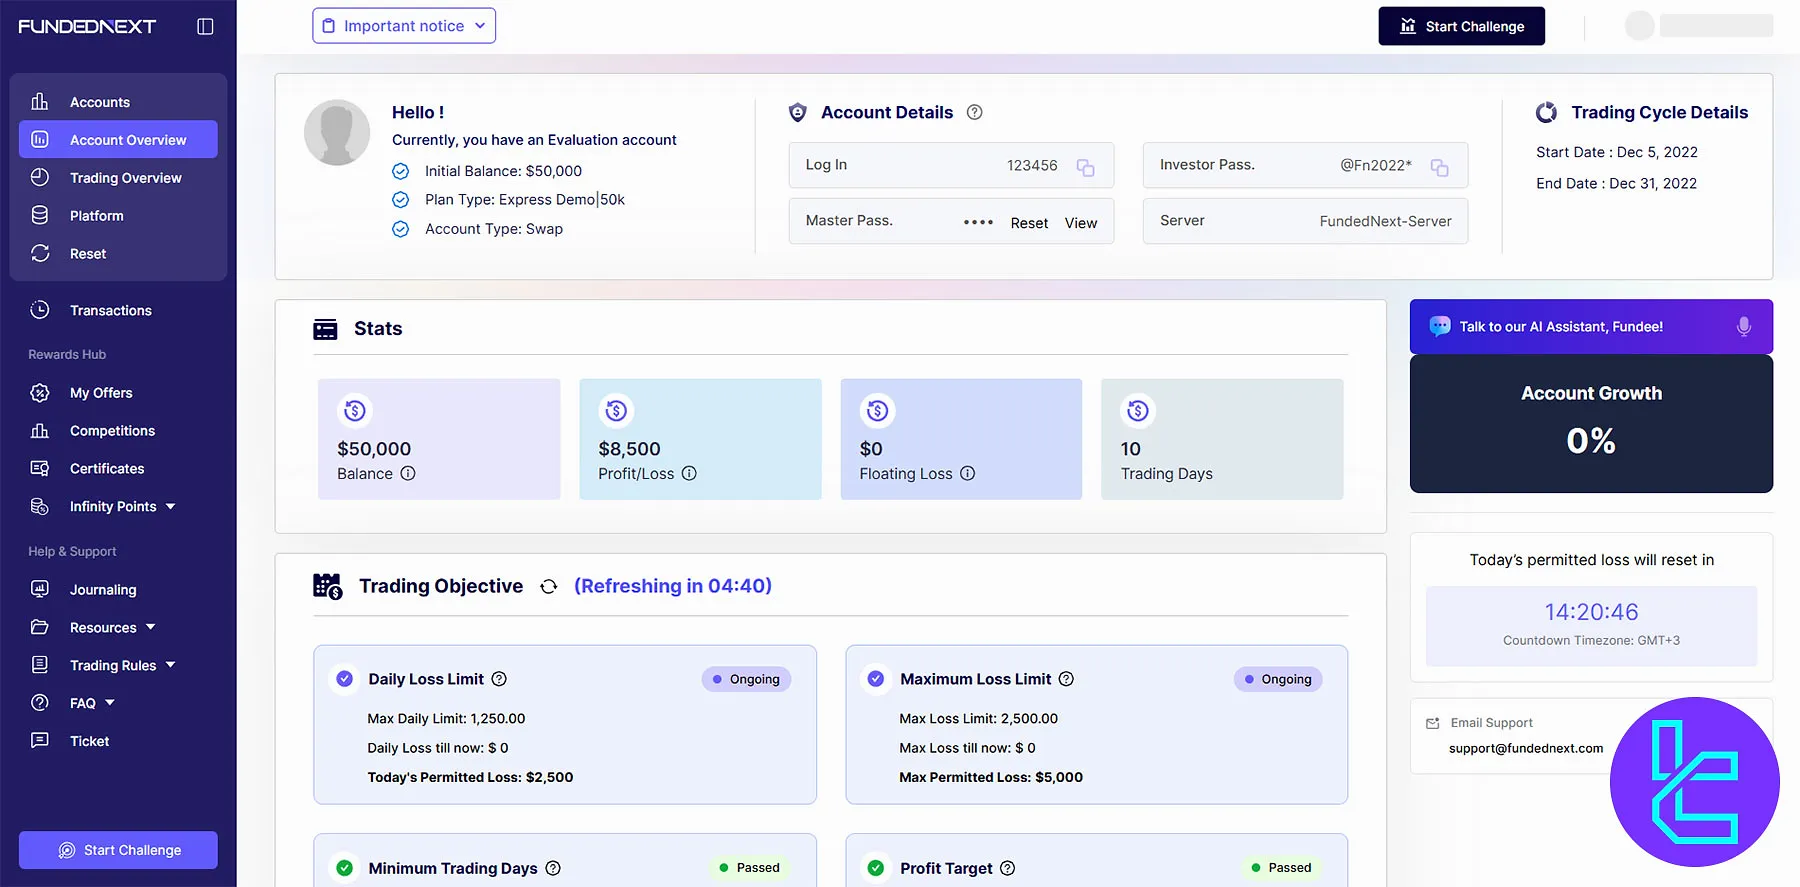Click Start Challenge button in top bar
The height and width of the screenshot is (887, 1800).
pyautogui.click(x=1461, y=26)
